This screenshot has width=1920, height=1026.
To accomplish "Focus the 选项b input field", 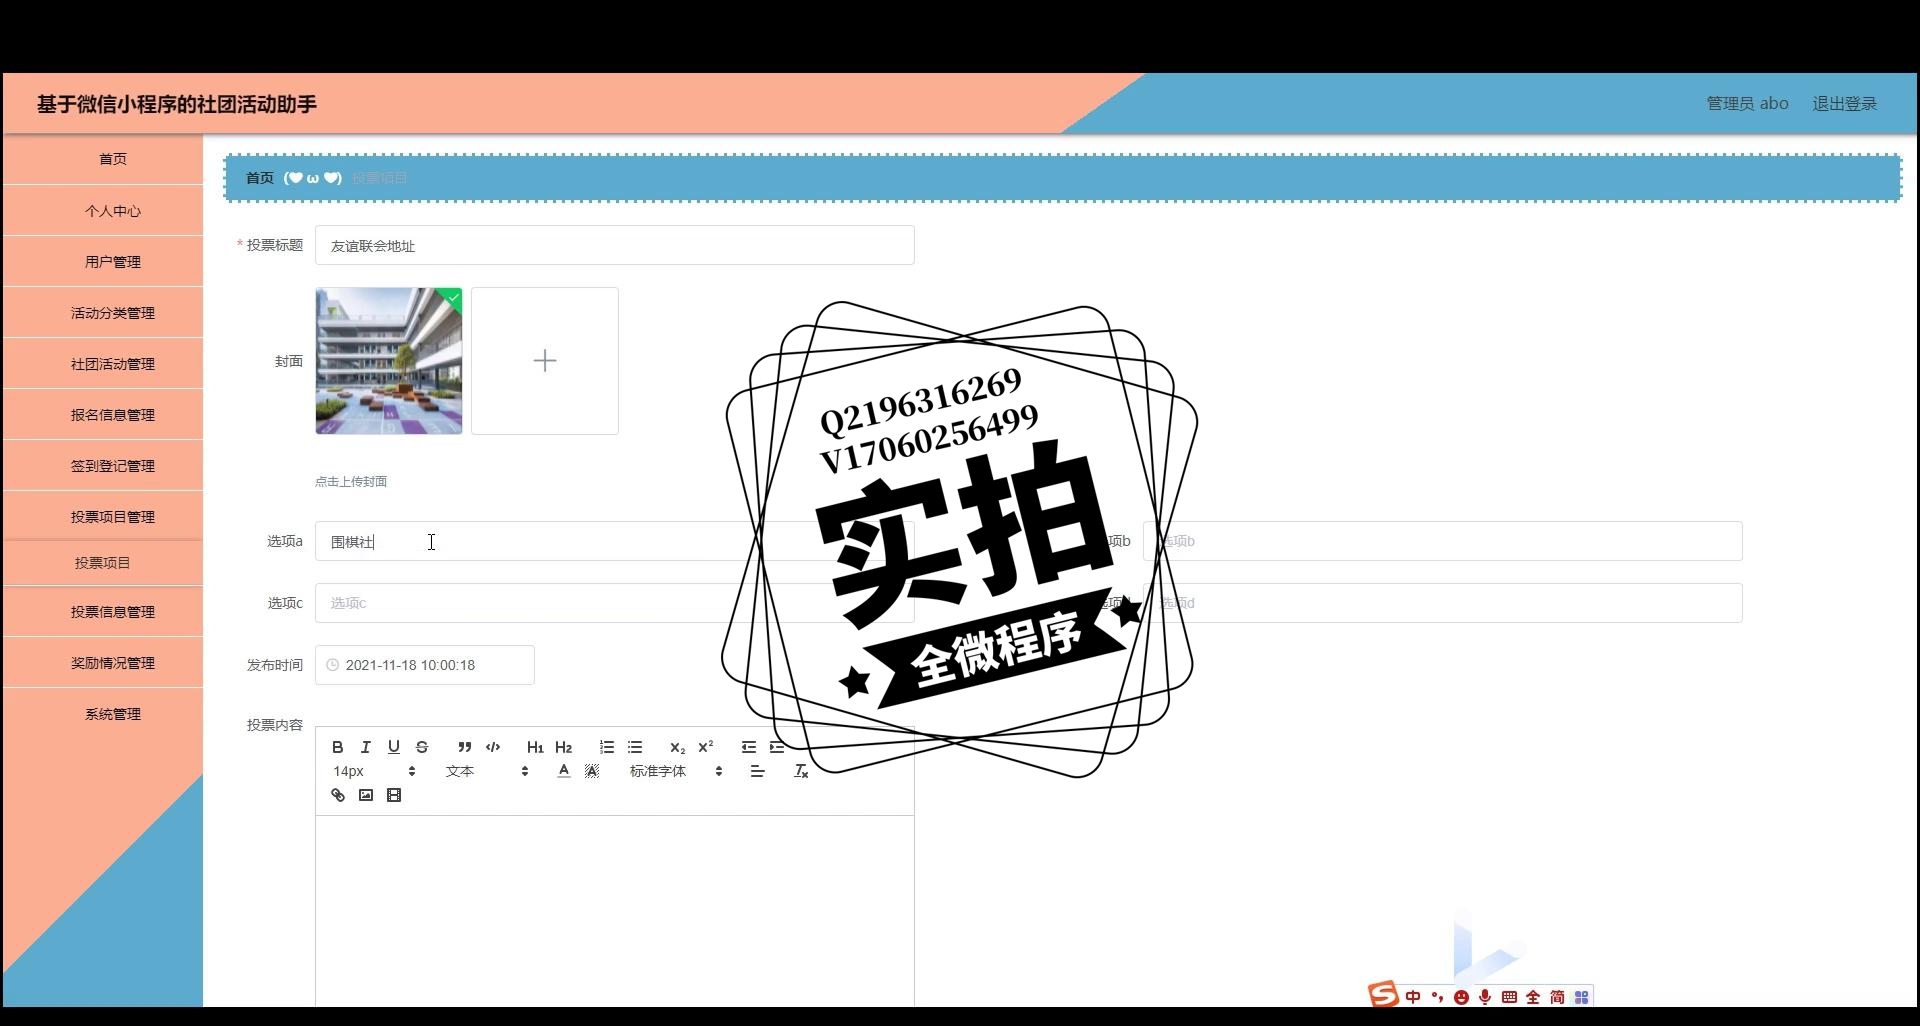I will tap(1443, 541).
